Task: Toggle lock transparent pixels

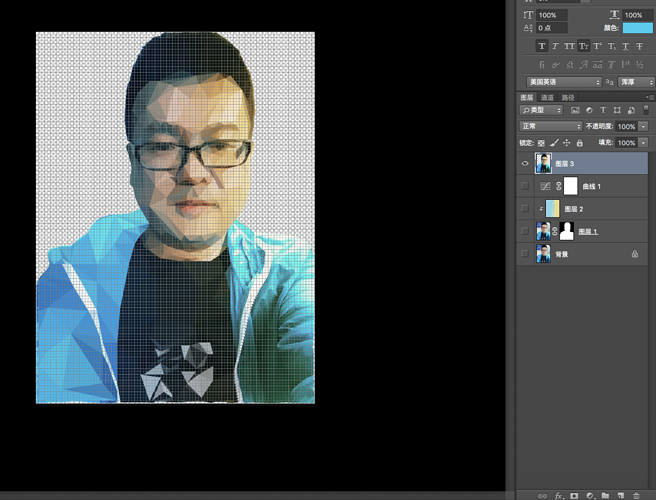Action: point(541,143)
